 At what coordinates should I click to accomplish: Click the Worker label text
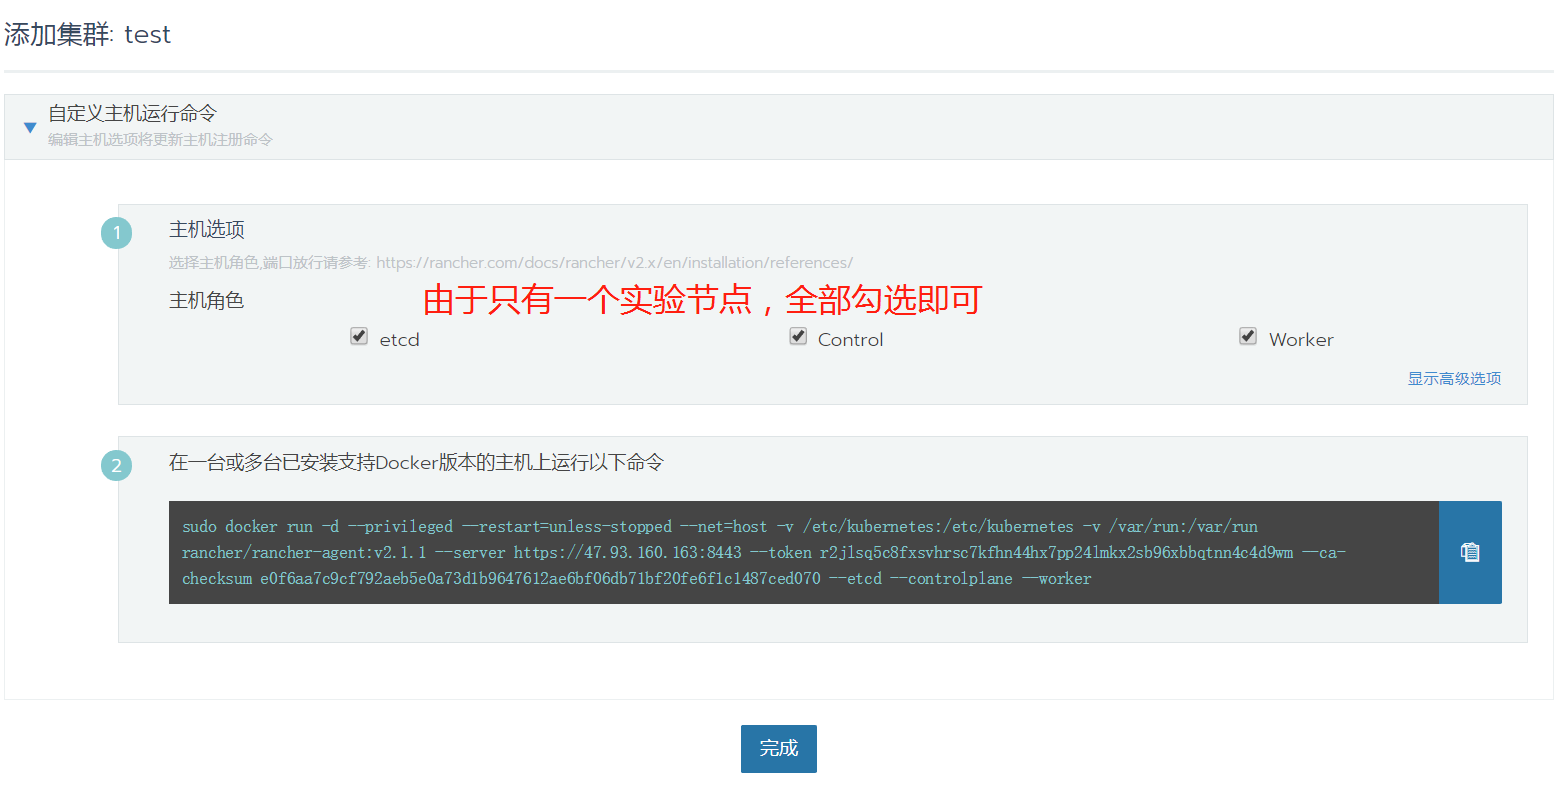pos(1301,340)
